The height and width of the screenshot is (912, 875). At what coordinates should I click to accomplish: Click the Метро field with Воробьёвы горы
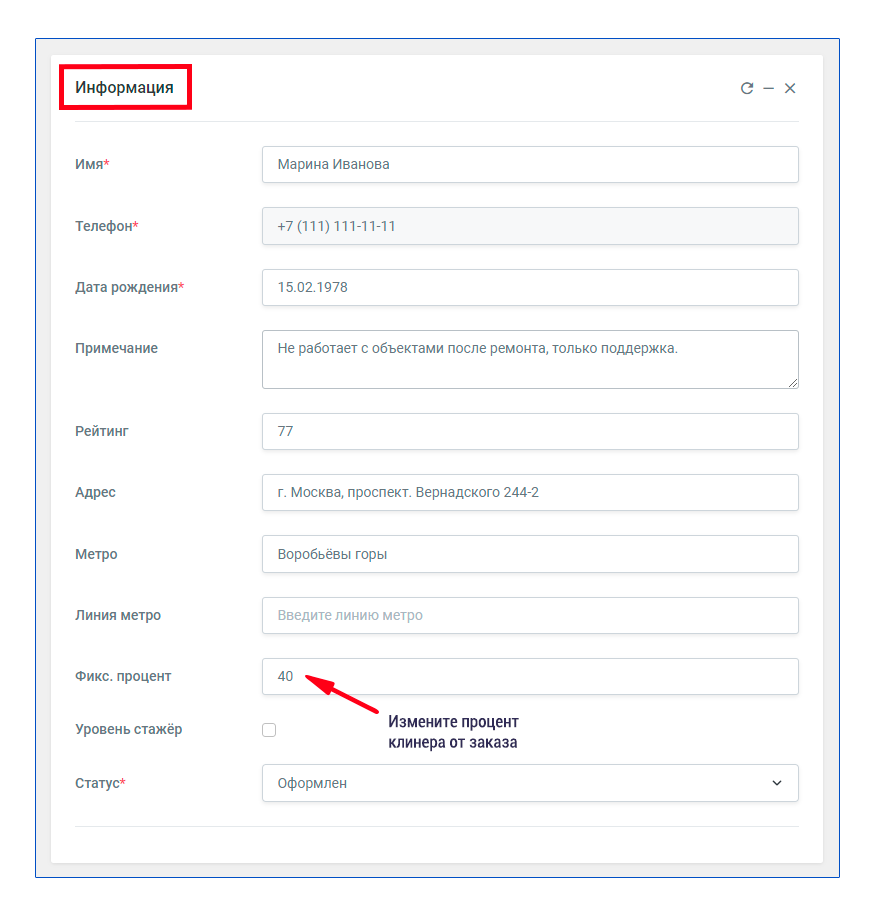(530, 554)
